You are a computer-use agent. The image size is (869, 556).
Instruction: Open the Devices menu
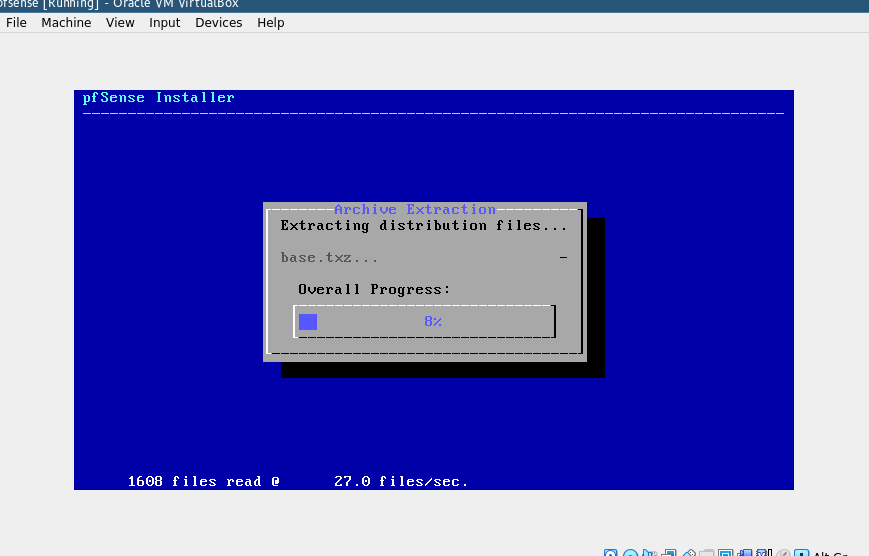218,23
